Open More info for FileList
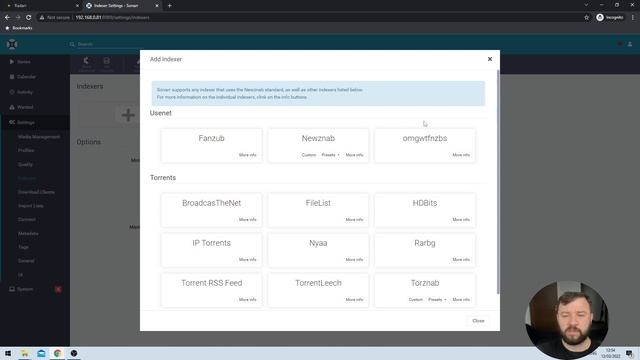This screenshot has height=360, width=640. pyautogui.click(x=354, y=220)
